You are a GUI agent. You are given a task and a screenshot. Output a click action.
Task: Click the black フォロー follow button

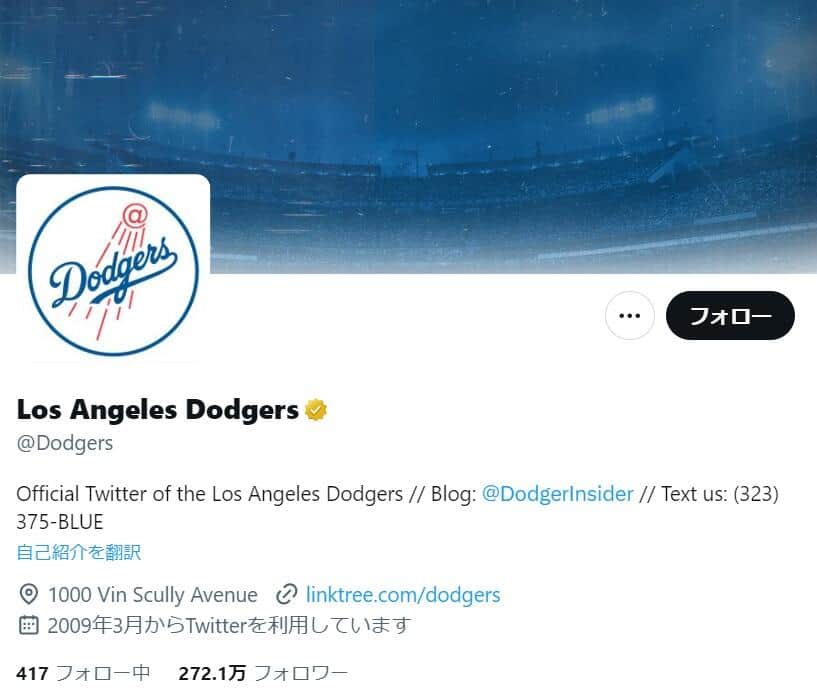[730, 315]
